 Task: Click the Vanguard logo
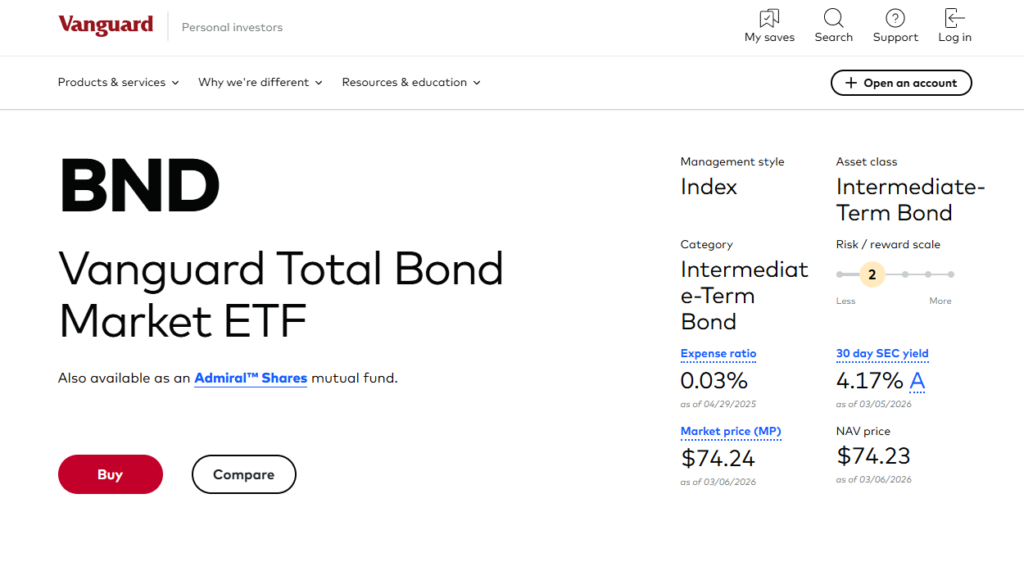tap(106, 26)
